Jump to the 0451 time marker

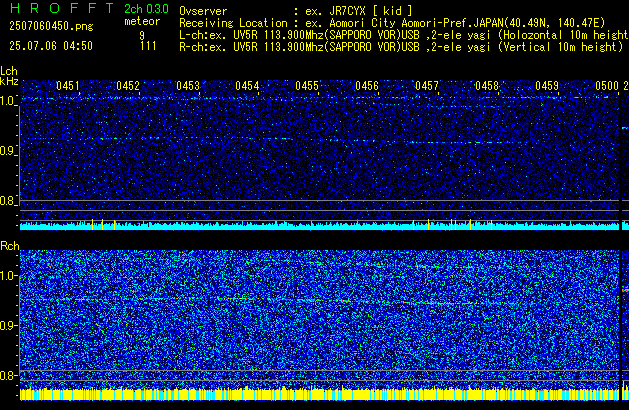pos(68,86)
